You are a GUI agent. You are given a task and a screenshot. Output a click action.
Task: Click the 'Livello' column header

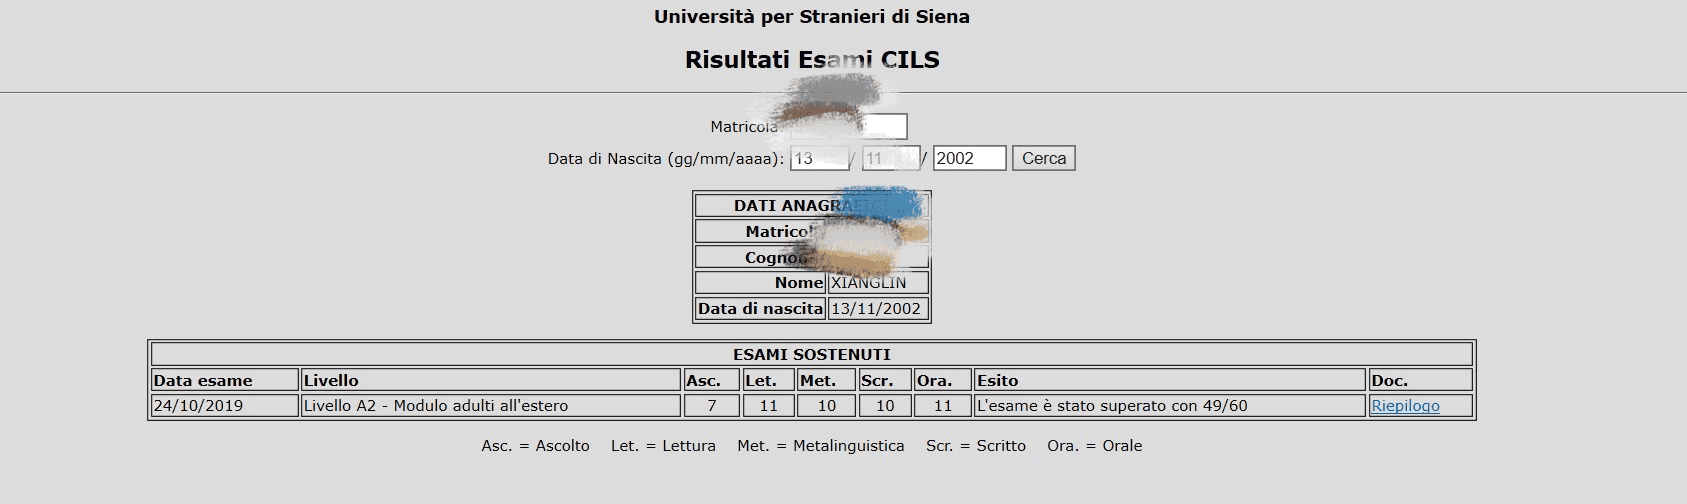click(491, 380)
